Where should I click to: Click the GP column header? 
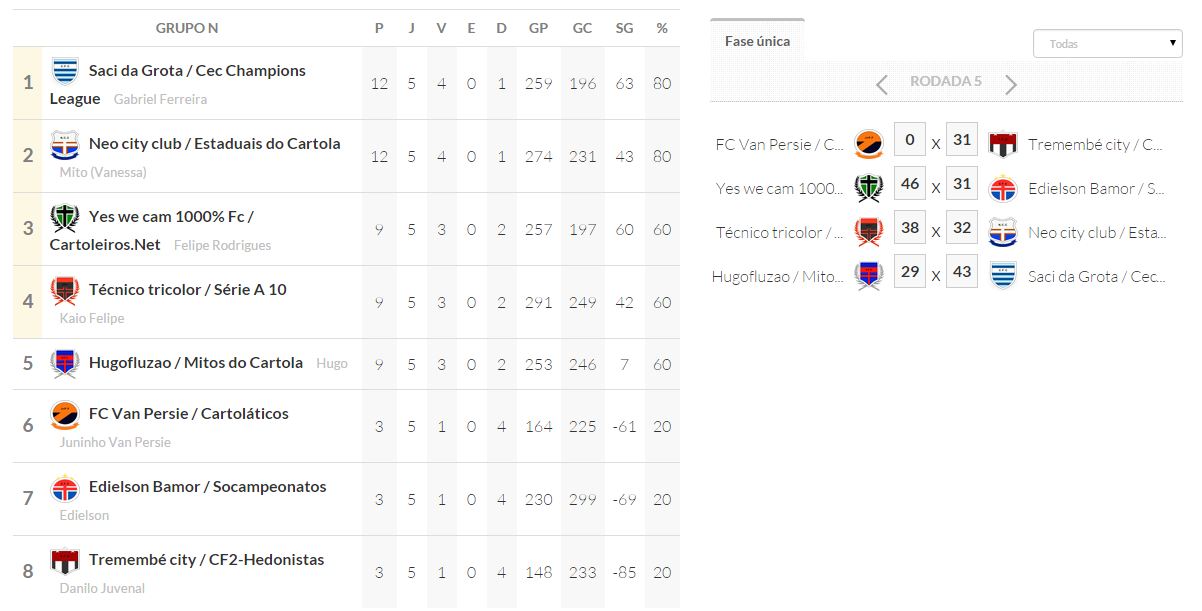[x=538, y=28]
